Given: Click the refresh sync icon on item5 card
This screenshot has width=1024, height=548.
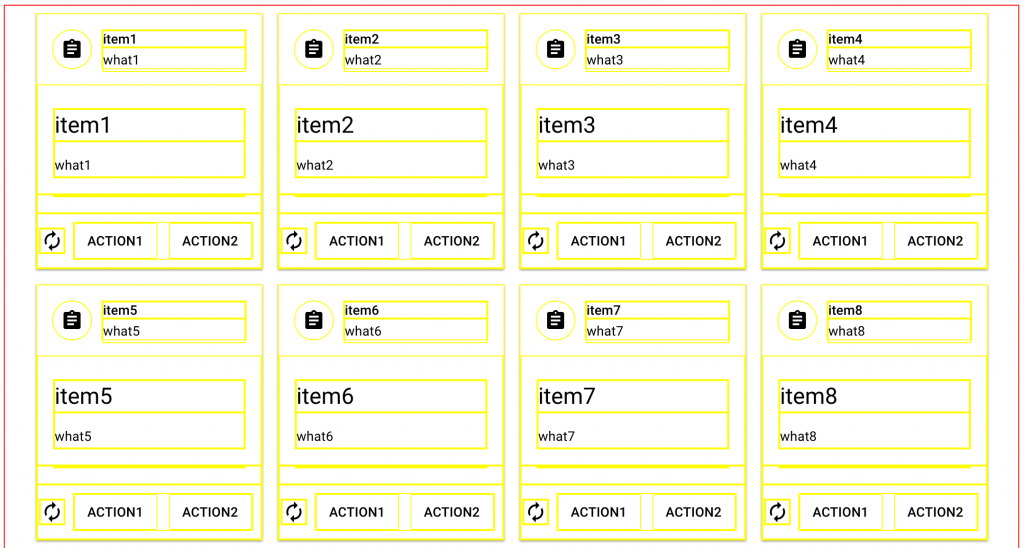Looking at the screenshot, I should (52, 512).
